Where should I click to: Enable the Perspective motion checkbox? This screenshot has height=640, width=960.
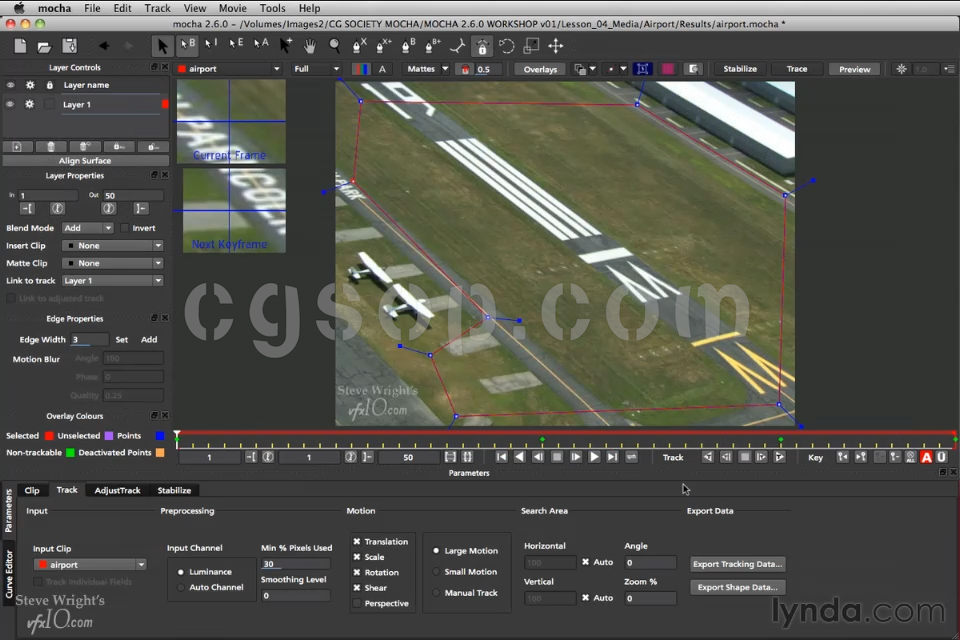pyautogui.click(x=357, y=603)
